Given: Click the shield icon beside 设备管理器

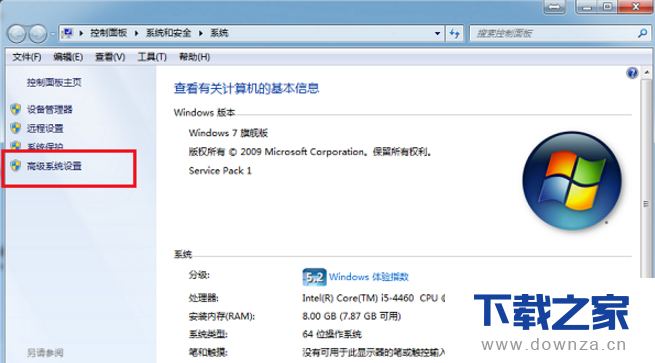Looking at the screenshot, I should [16, 109].
